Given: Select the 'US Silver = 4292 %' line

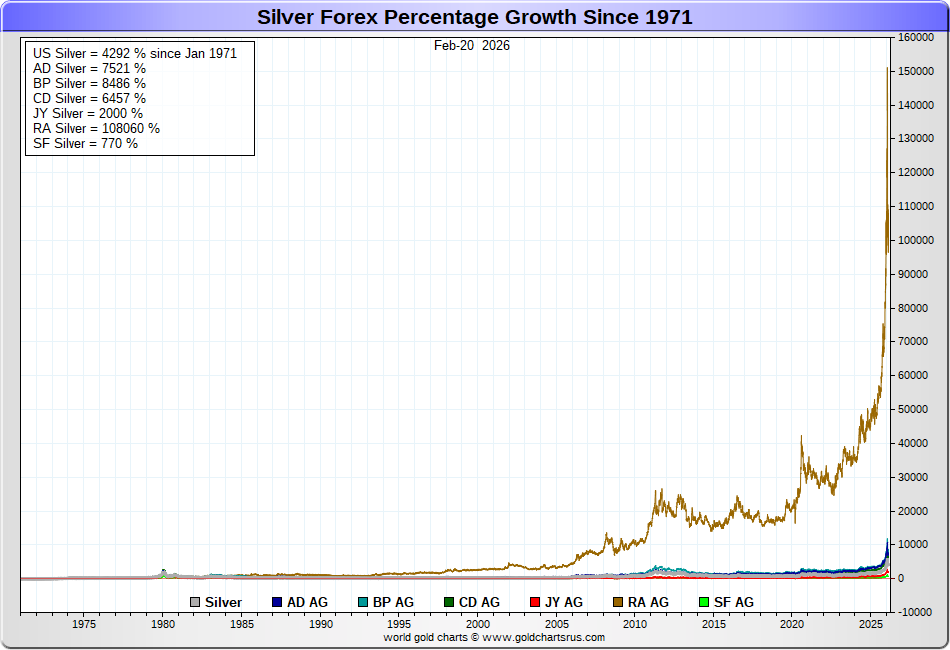Looking at the screenshot, I should tap(134, 53).
